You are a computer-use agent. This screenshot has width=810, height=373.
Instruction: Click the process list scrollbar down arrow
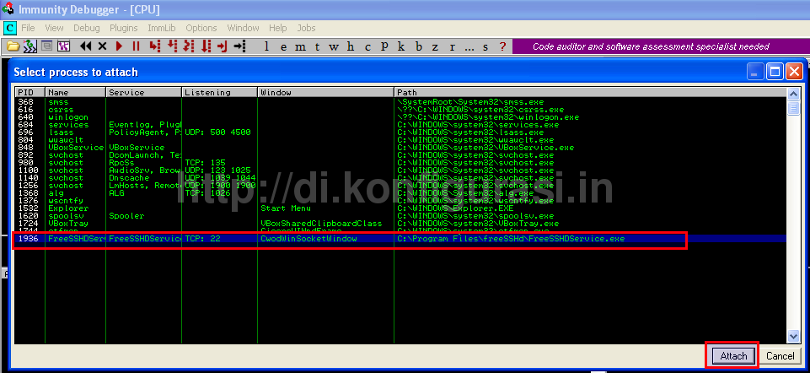(x=794, y=336)
